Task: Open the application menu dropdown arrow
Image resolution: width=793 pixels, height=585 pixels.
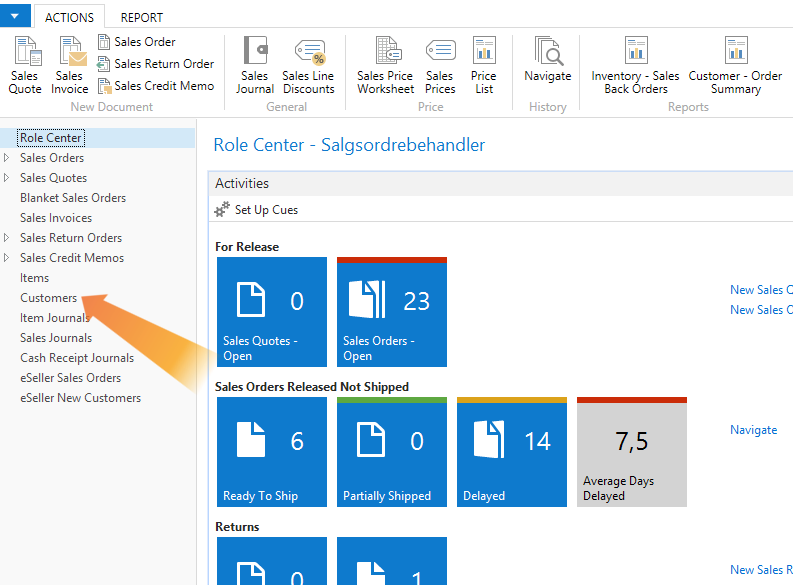Action: (15, 16)
